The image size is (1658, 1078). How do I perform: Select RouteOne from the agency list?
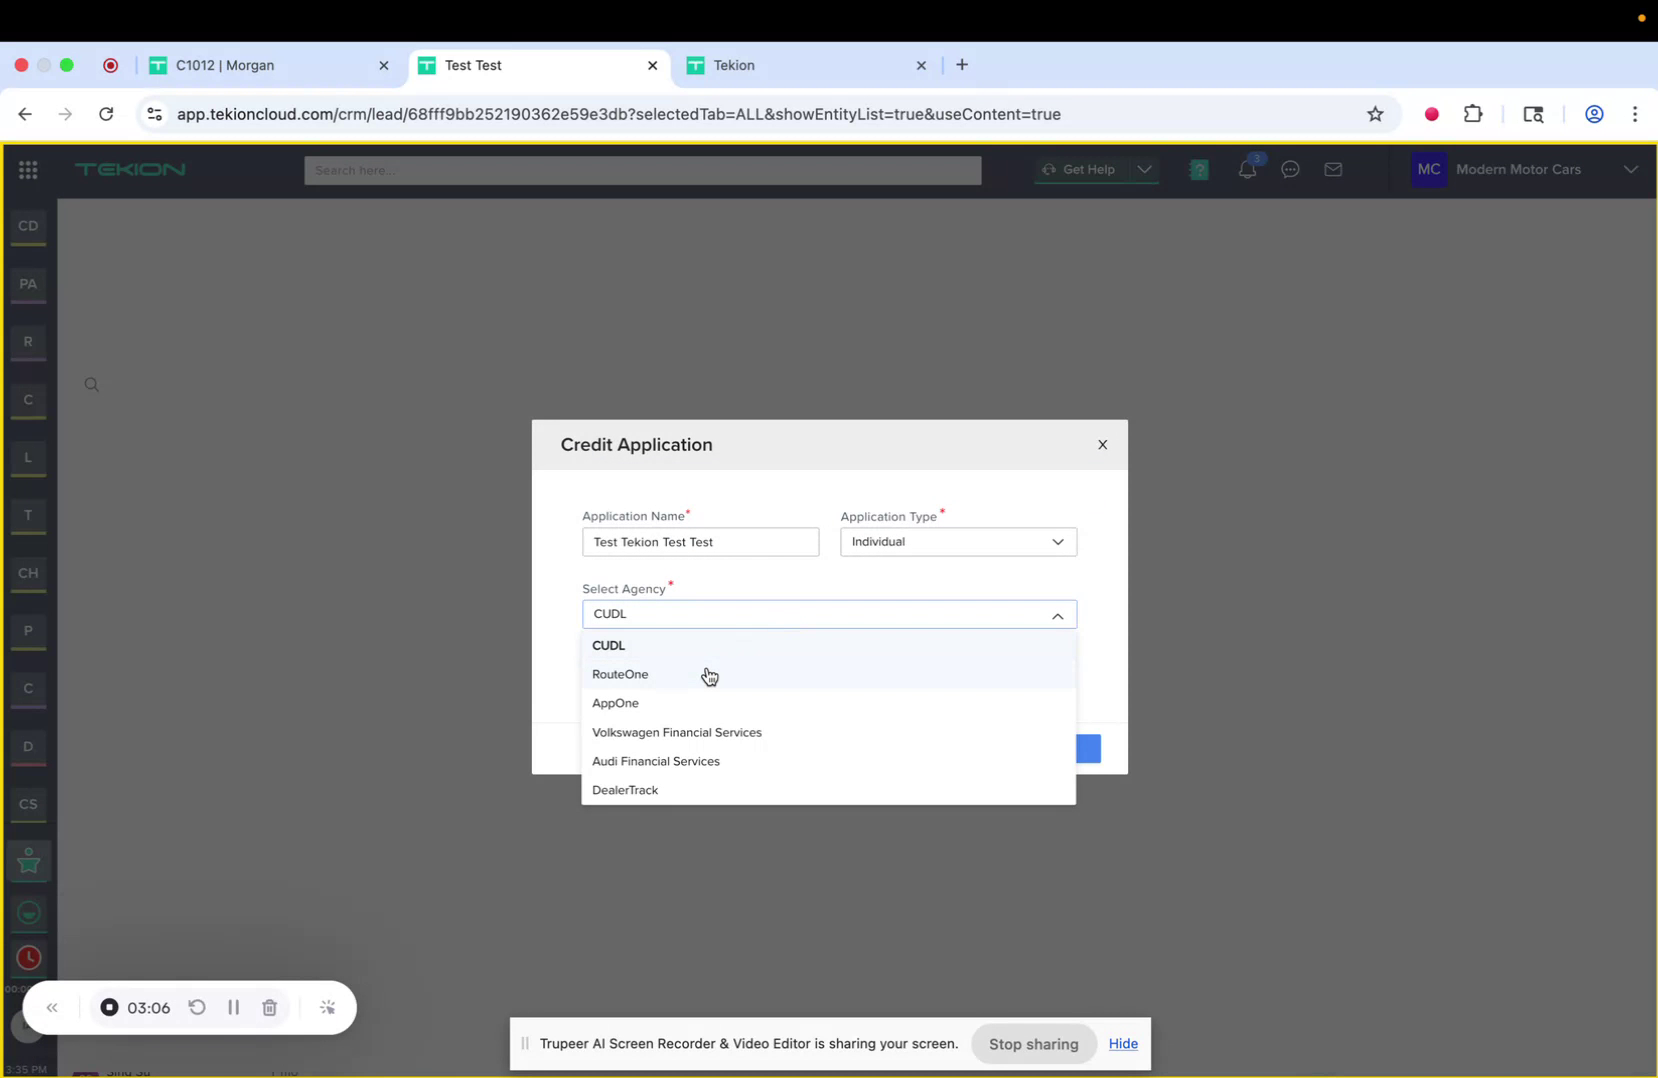click(x=620, y=674)
